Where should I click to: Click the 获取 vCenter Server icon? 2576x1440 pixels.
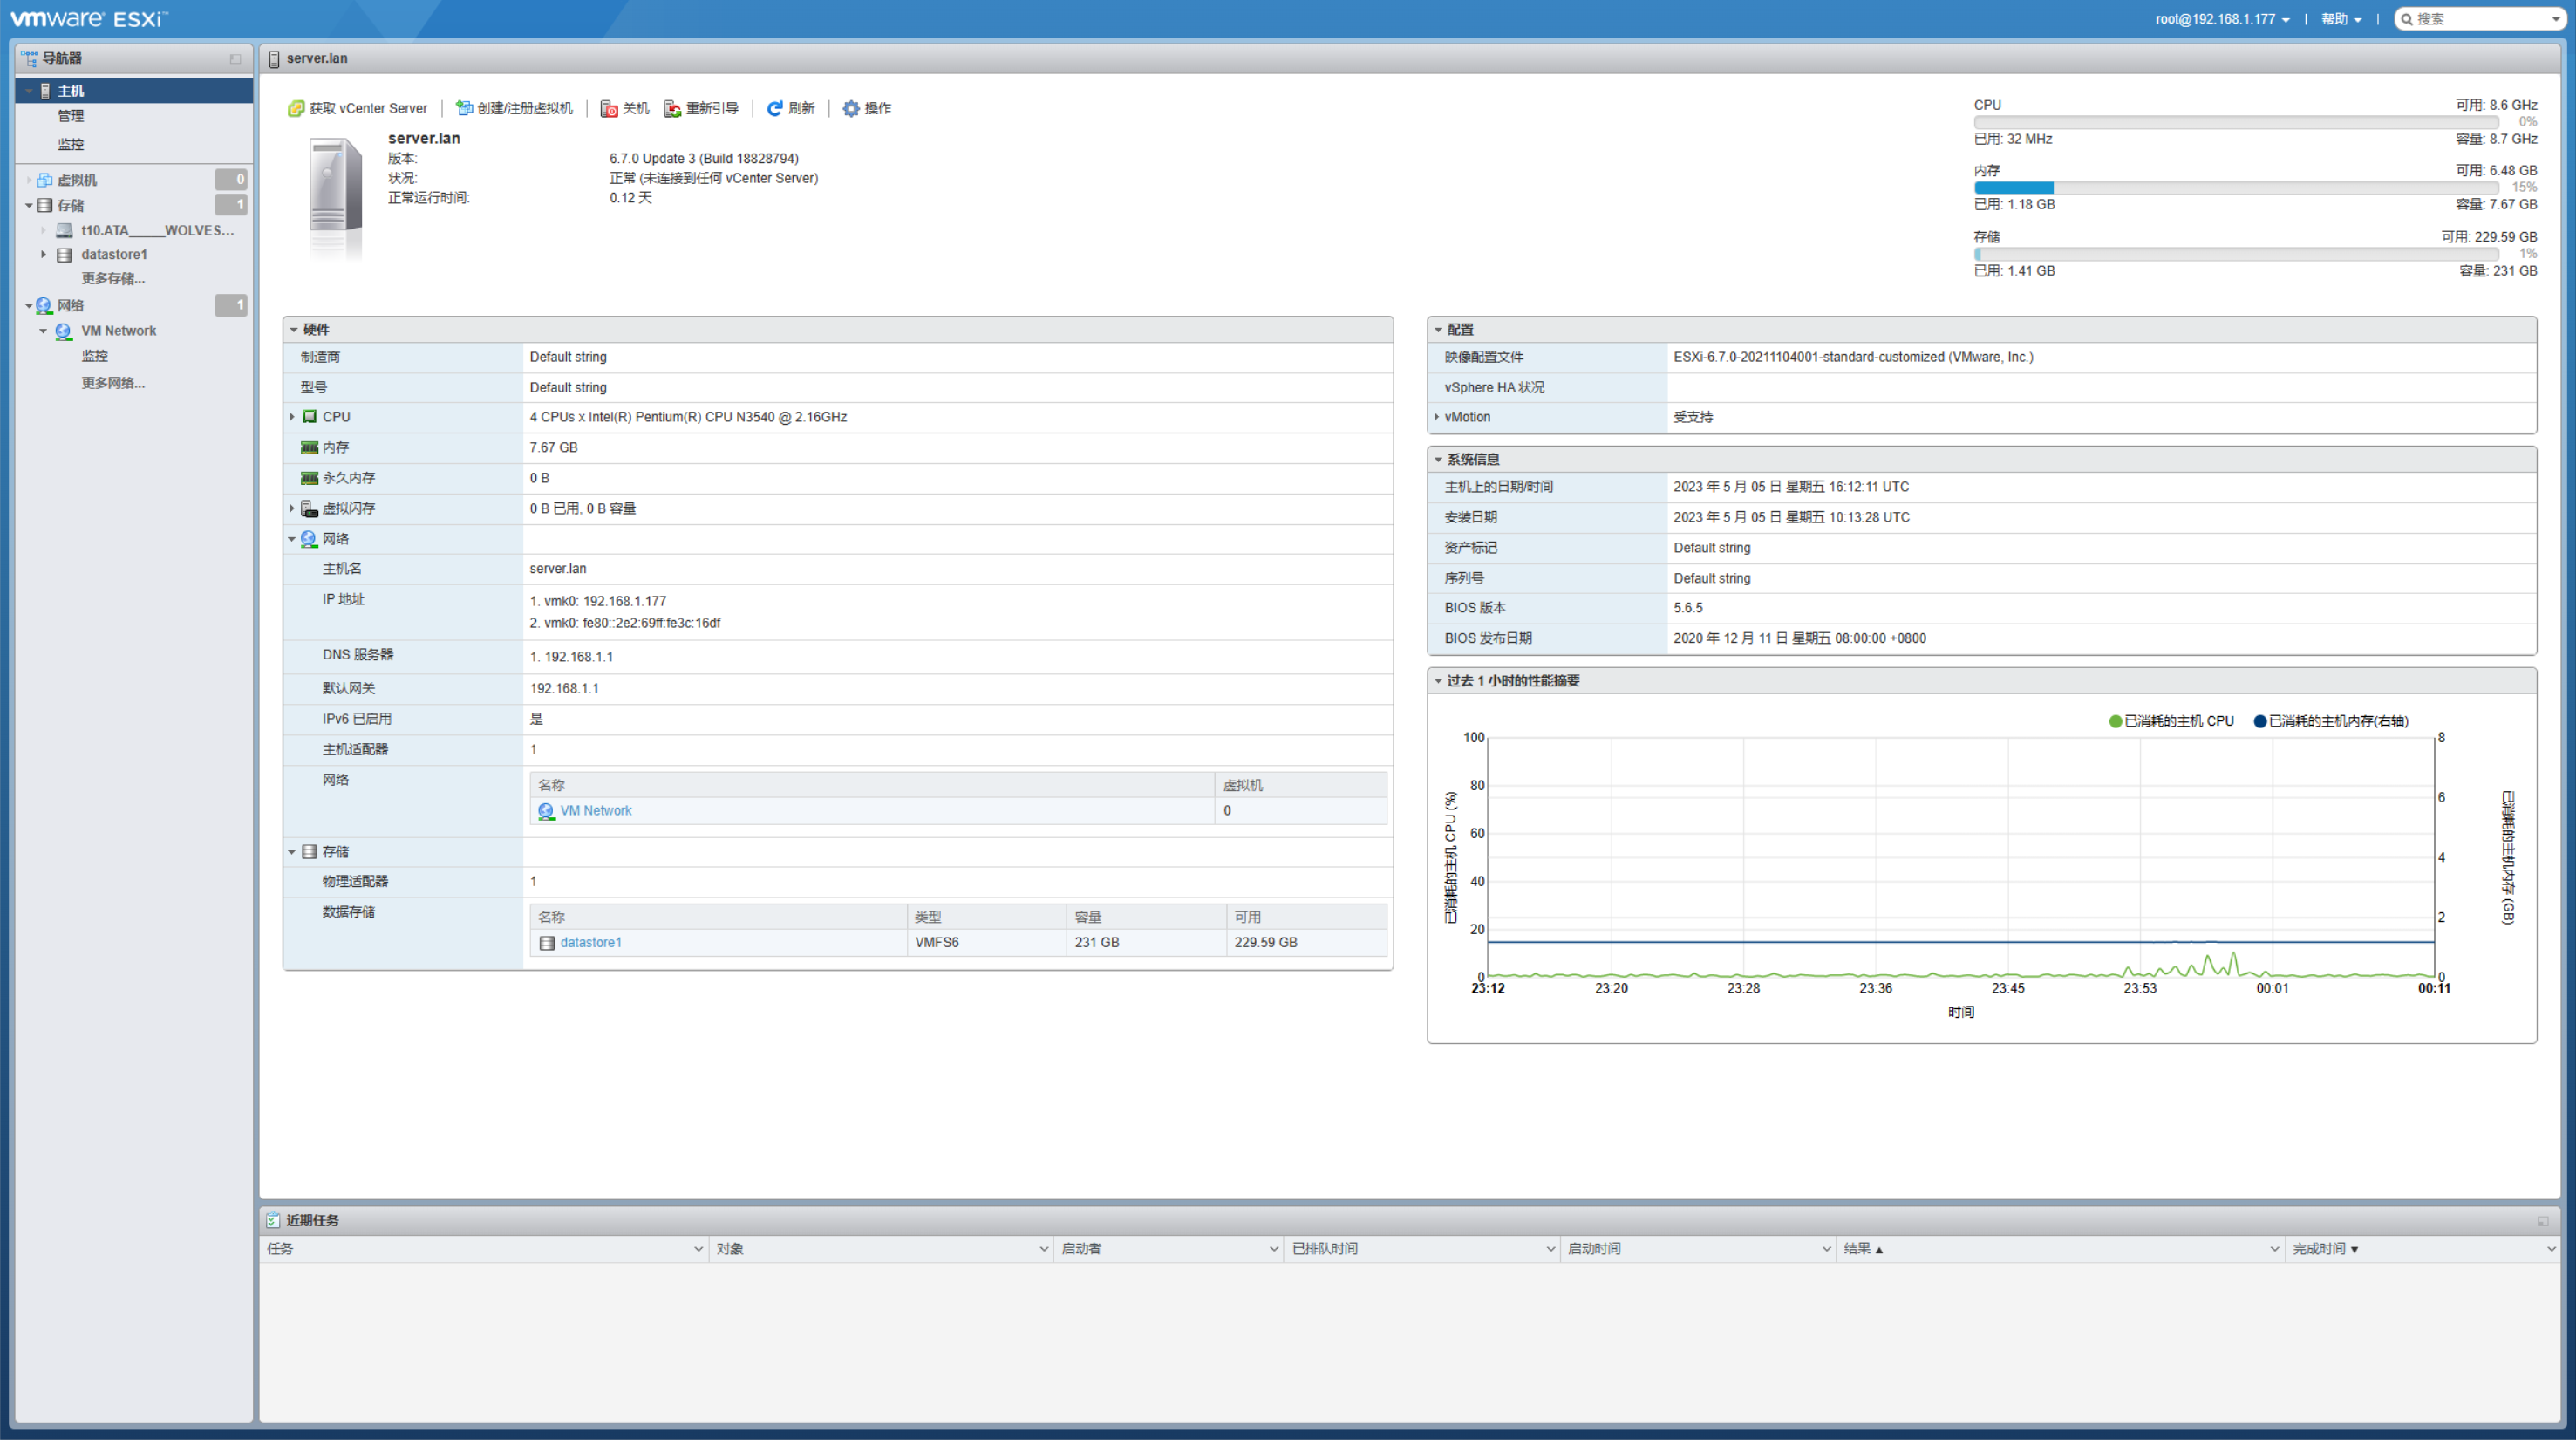tap(297, 108)
